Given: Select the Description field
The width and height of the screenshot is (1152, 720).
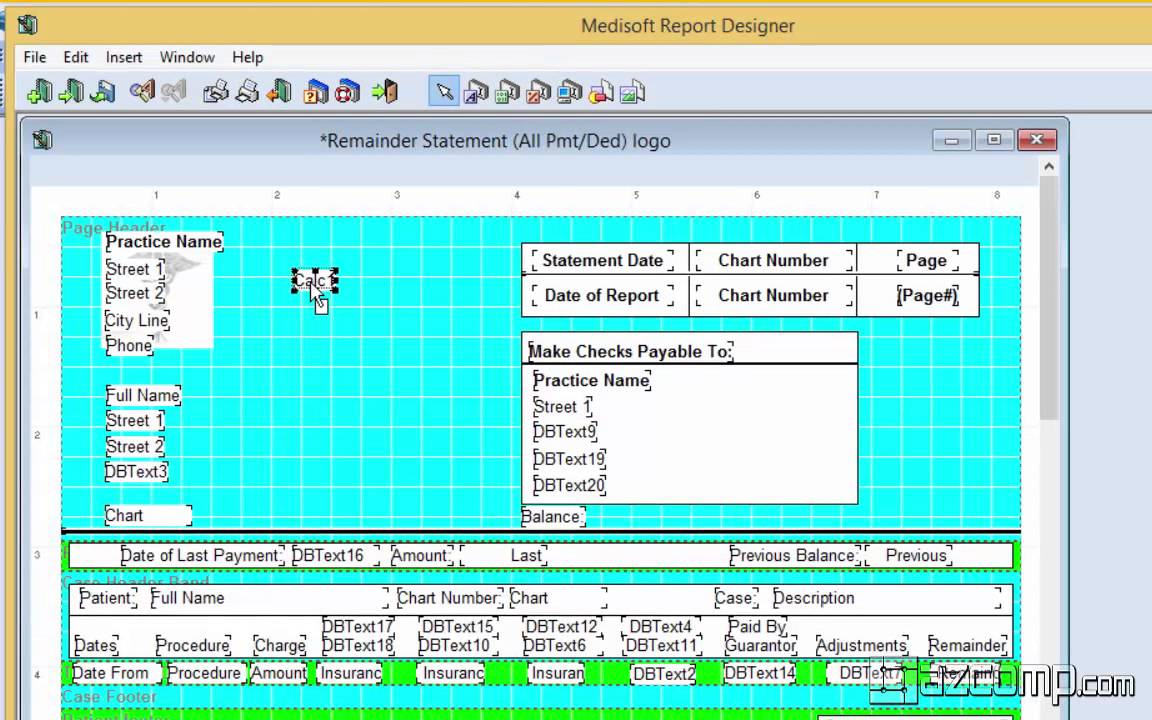Looking at the screenshot, I should 887,598.
